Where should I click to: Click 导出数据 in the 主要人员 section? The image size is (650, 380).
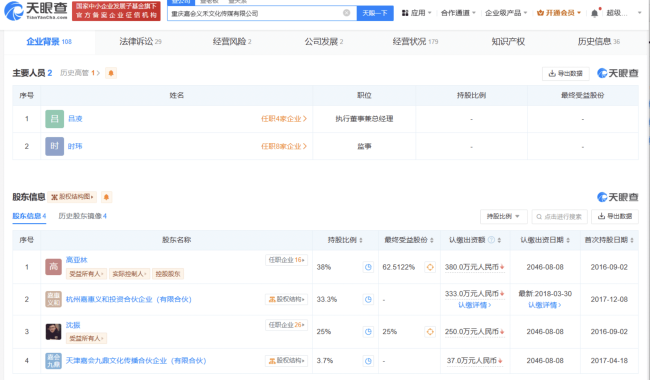click(x=566, y=73)
